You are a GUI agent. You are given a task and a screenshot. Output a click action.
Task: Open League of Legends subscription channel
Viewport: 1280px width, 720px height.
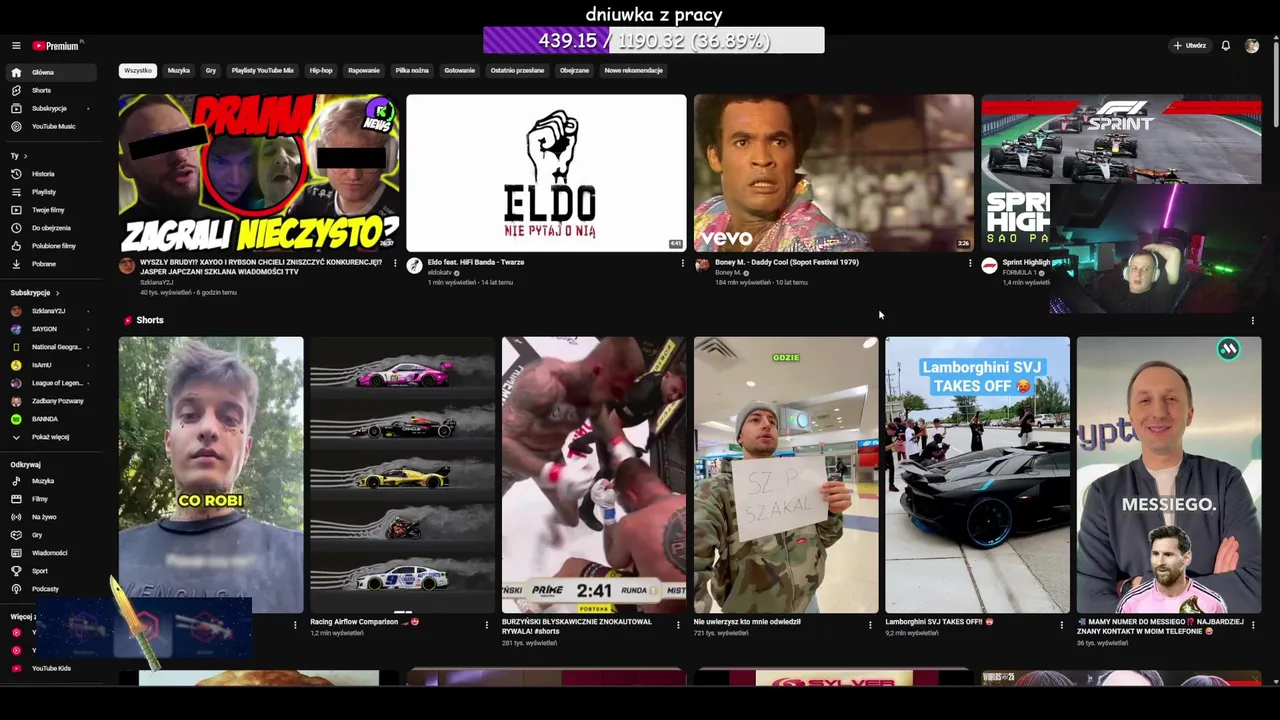tap(52, 383)
